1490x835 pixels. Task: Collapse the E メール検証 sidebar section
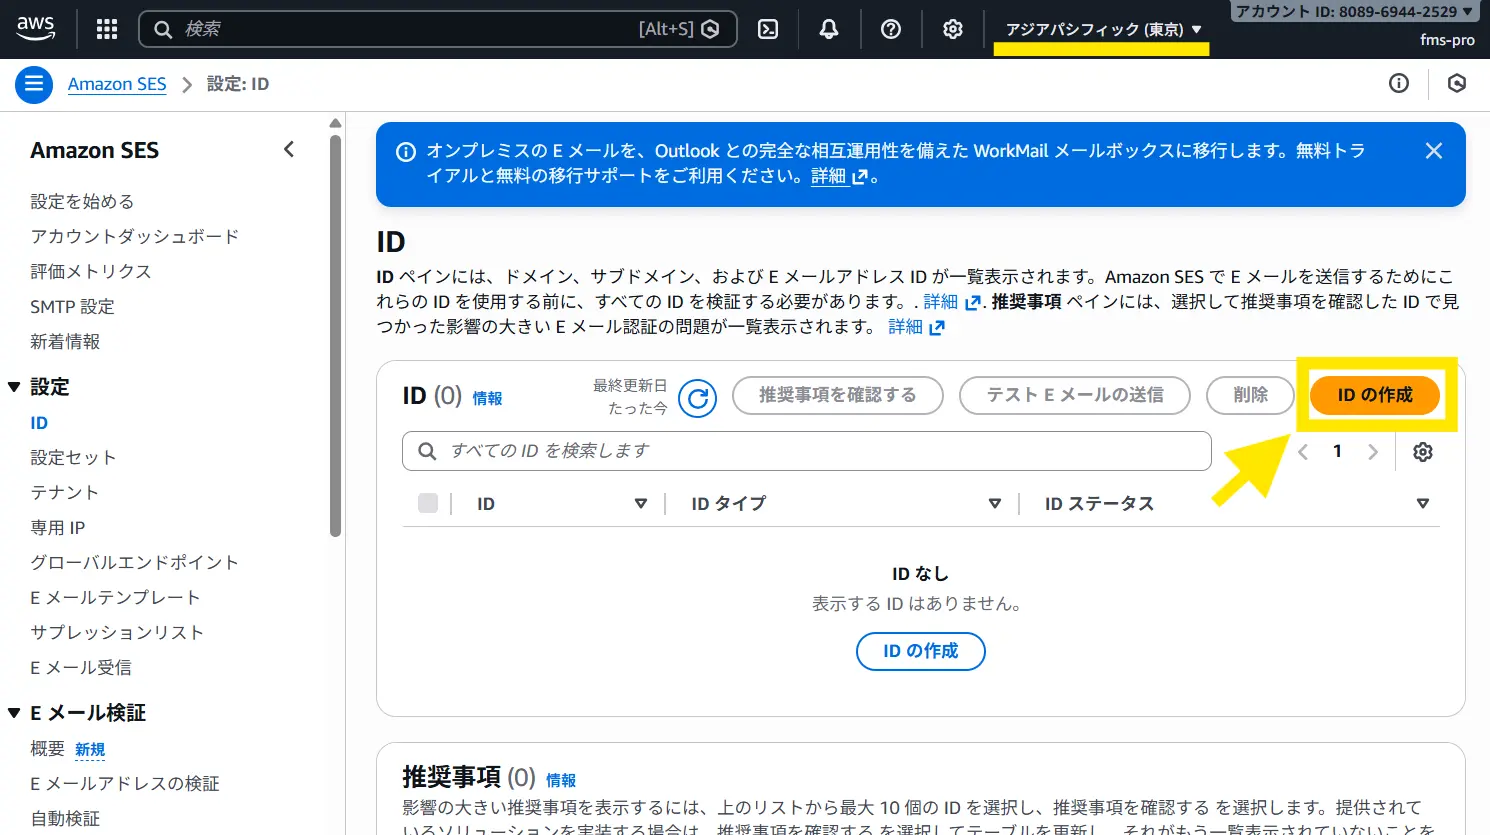14,713
